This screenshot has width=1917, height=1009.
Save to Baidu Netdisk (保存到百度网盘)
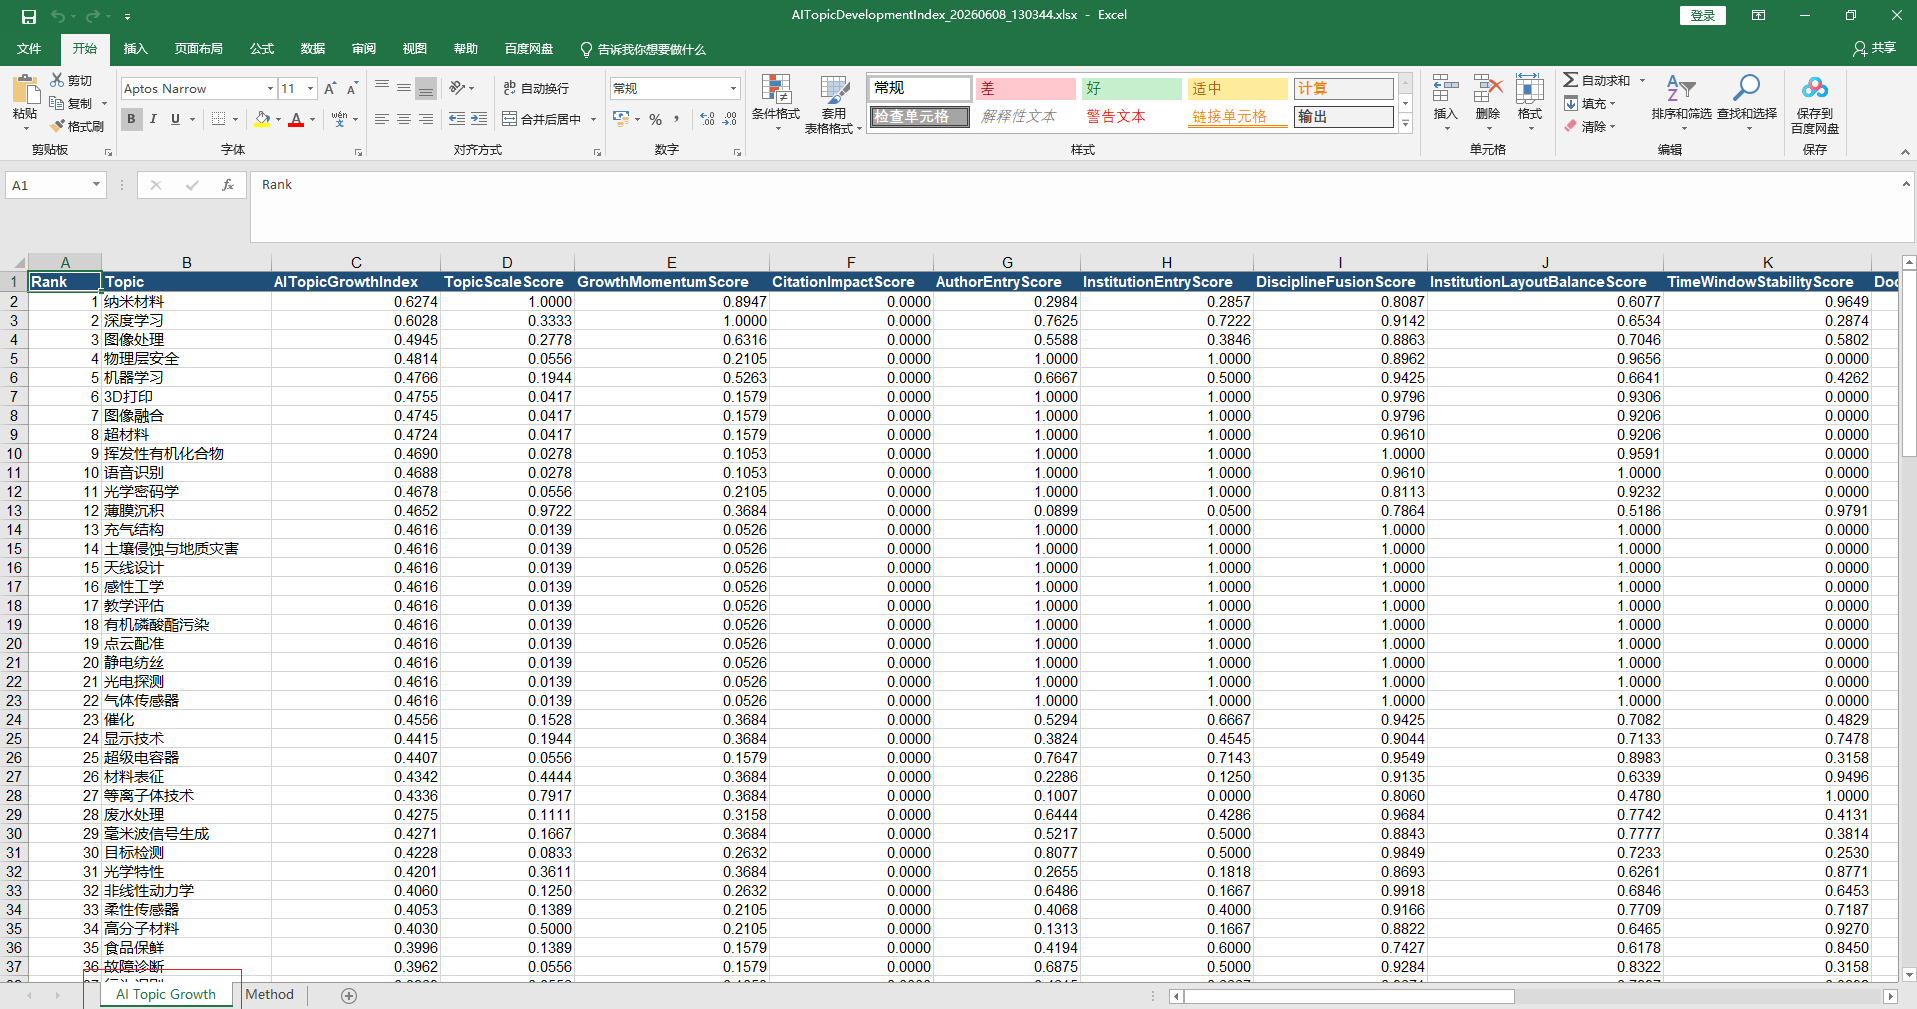pos(1815,105)
